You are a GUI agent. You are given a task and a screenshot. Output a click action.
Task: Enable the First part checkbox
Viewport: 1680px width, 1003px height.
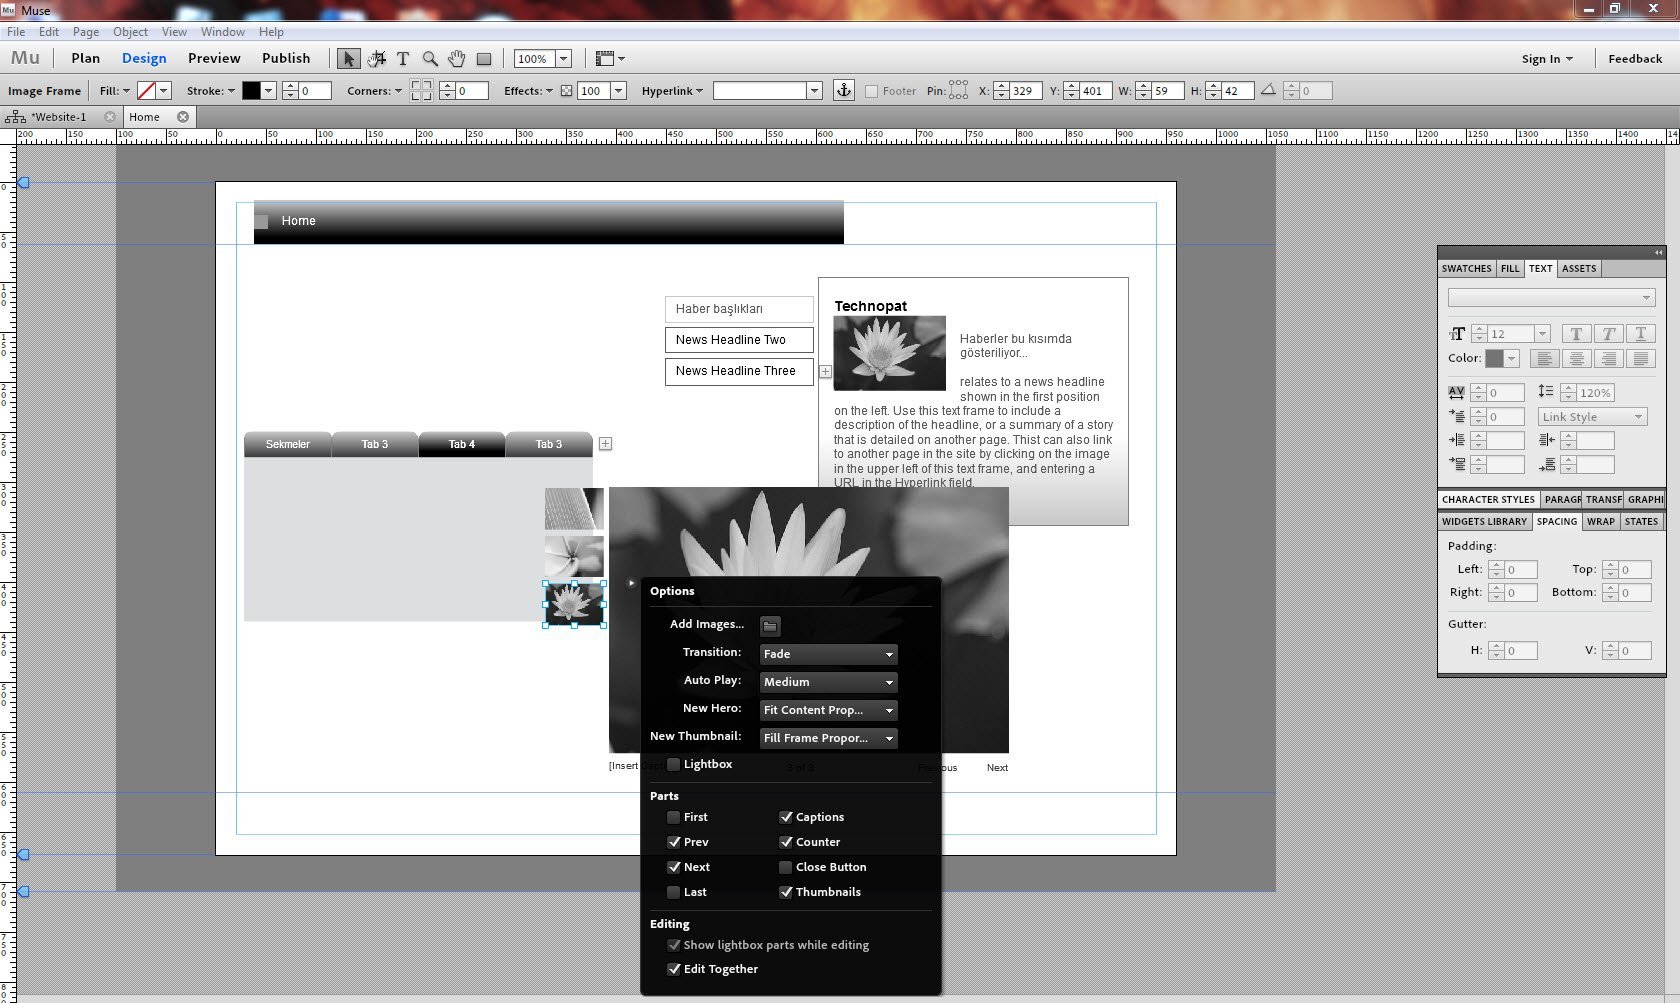(x=674, y=817)
